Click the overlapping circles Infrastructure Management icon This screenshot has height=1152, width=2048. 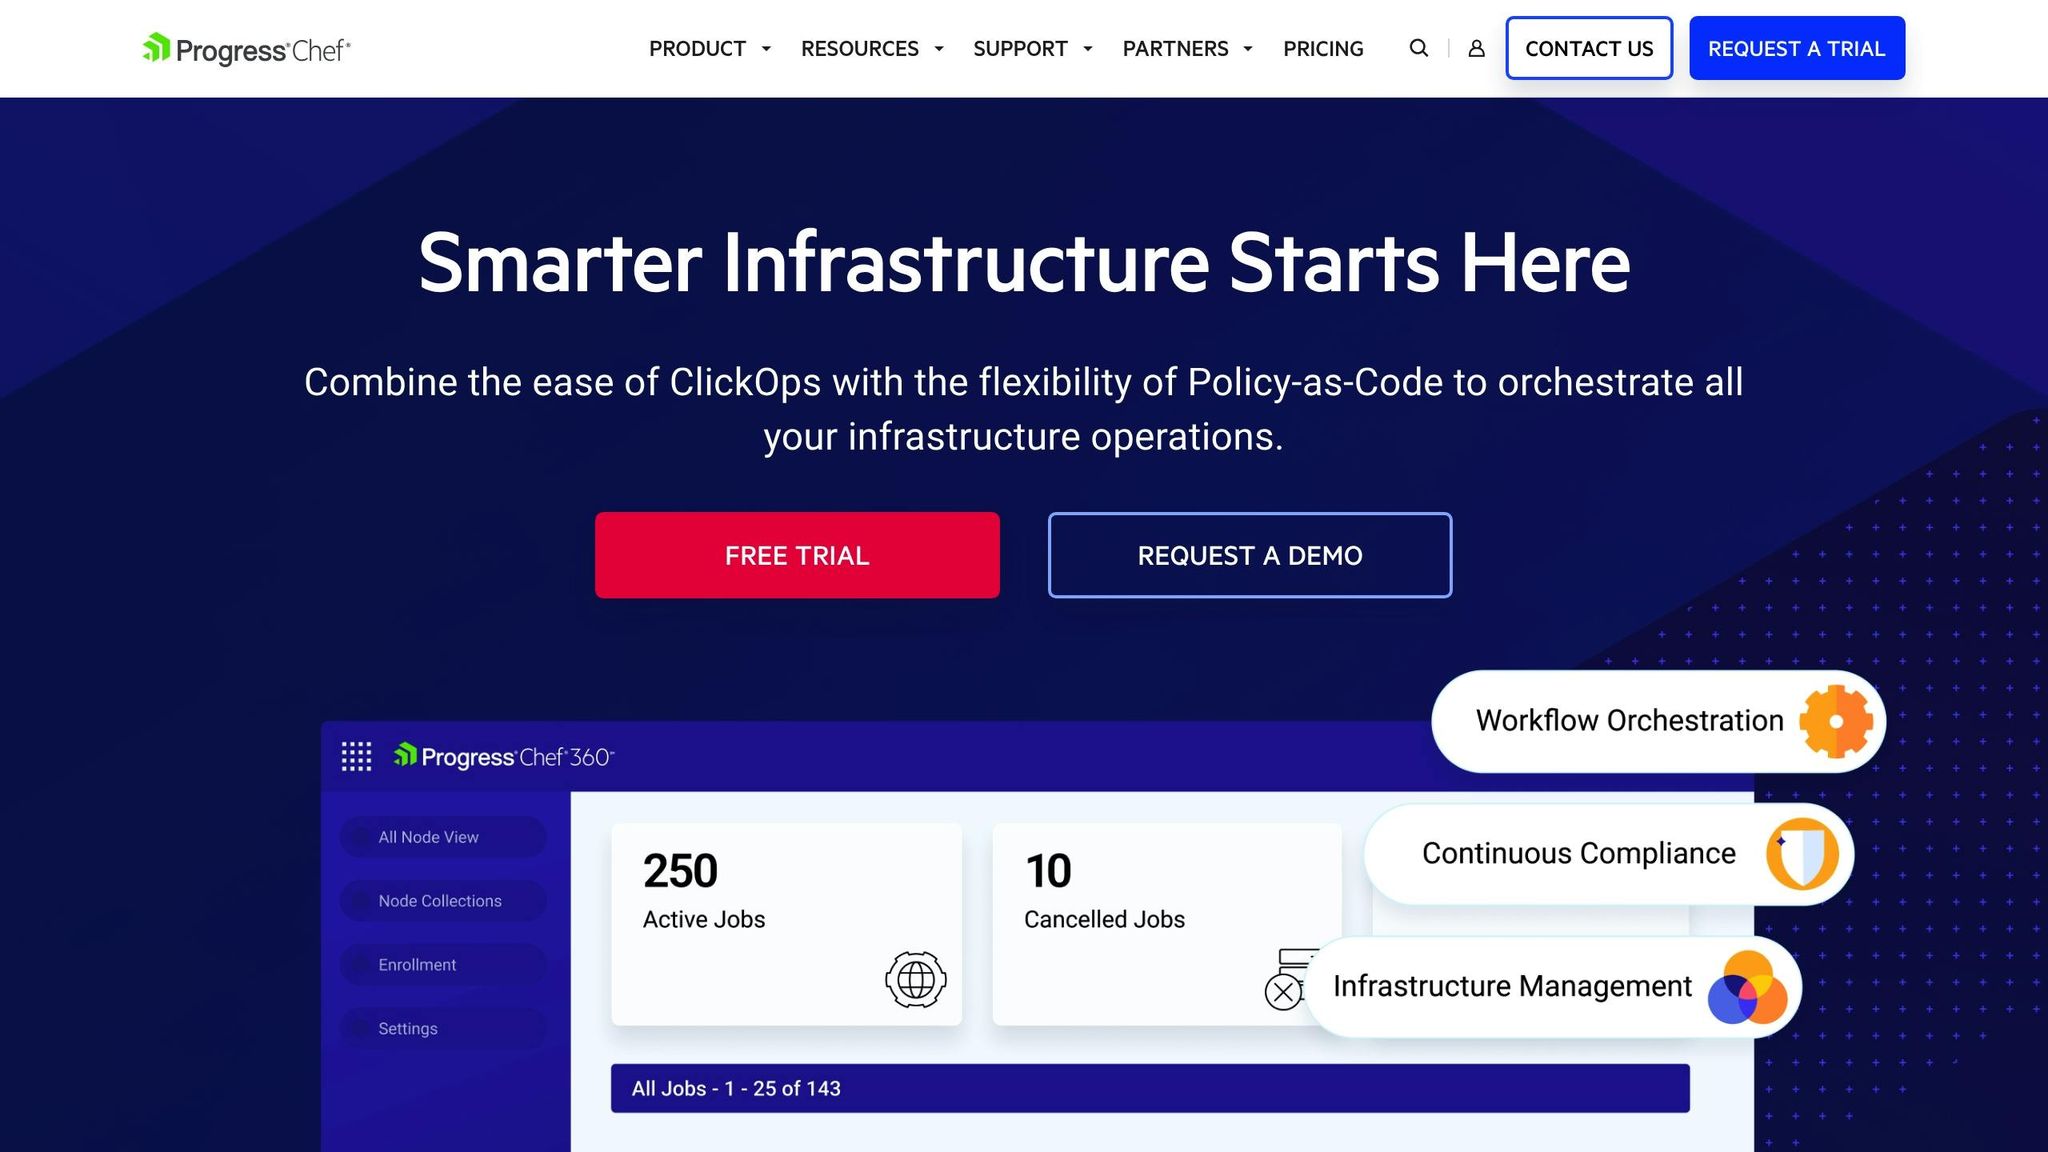(x=1747, y=987)
